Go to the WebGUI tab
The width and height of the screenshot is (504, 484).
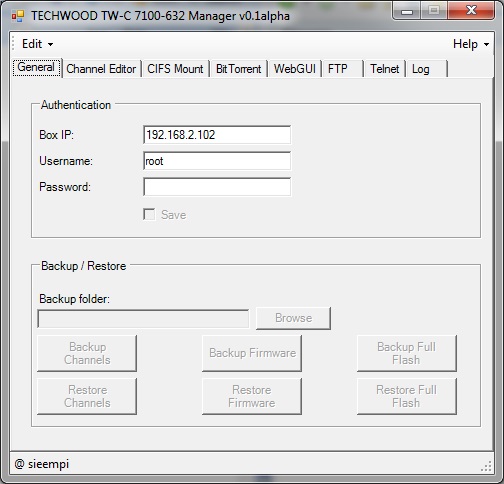(x=295, y=69)
